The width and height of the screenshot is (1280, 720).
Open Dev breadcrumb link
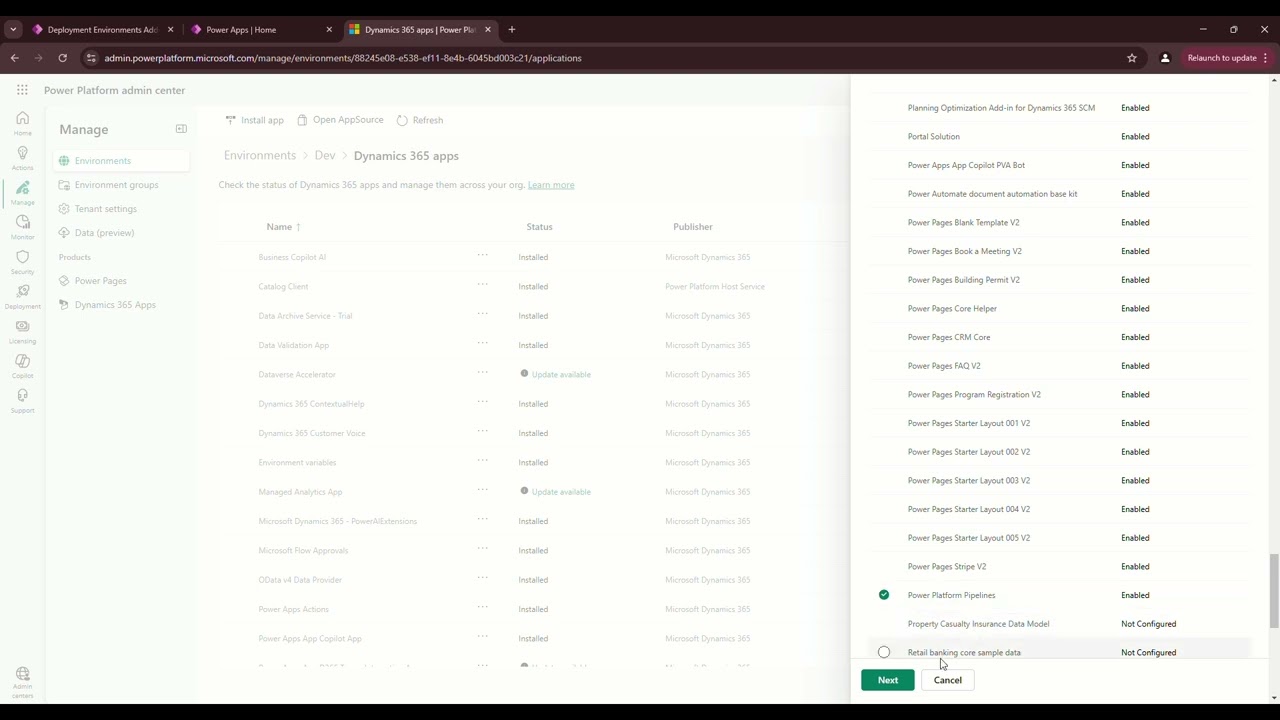[325, 156]
